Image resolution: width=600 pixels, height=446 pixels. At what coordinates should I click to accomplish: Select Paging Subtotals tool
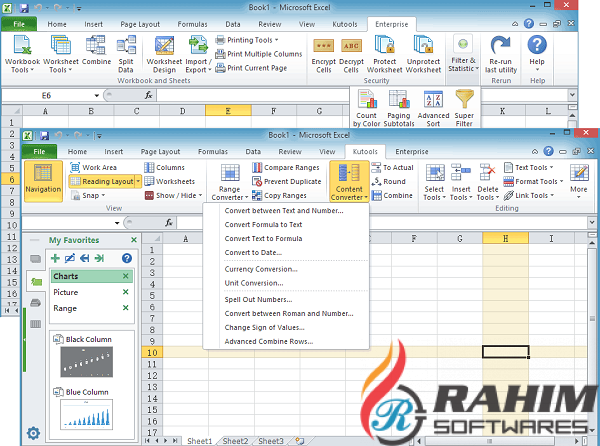tap(399, 108)
